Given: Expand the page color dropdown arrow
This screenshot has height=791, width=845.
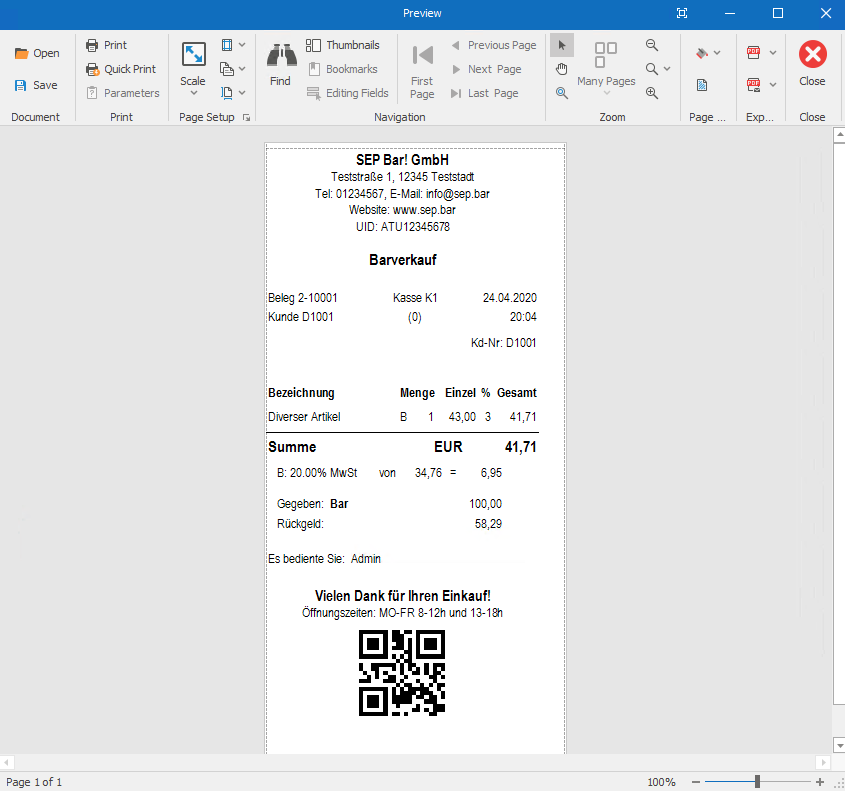Looking at the screenshot, I should [717, 53].
